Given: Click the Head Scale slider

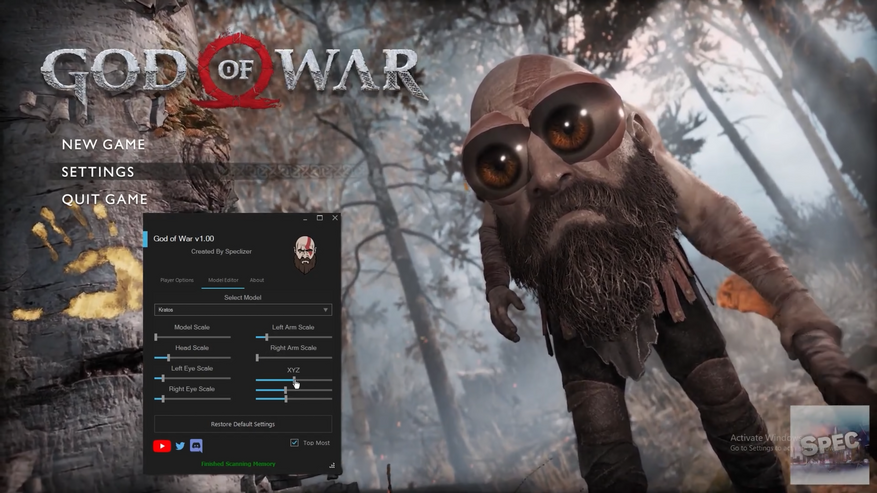Looking at the screenshot, I should pyautogui.click(x=192, y=358).
